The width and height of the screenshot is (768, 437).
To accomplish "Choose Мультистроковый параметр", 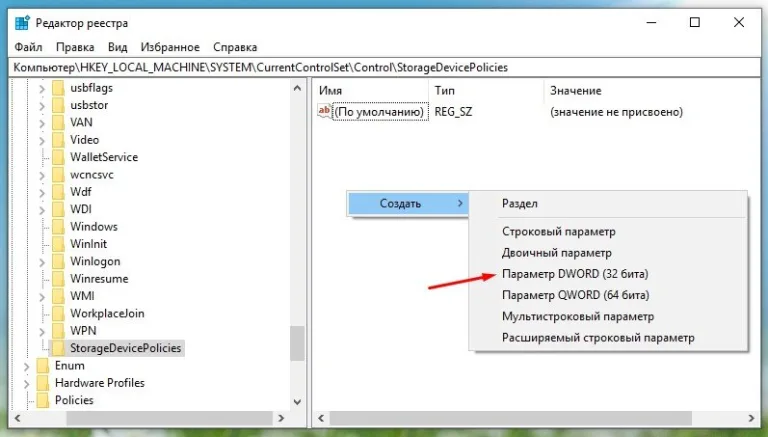I will (608, 316).
